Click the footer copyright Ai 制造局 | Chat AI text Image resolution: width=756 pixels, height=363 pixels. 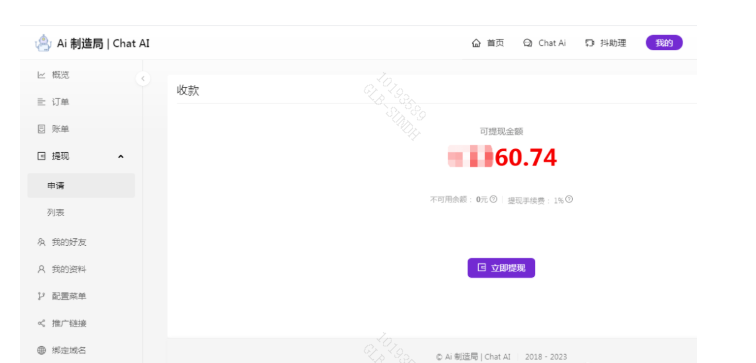point(473,357)
